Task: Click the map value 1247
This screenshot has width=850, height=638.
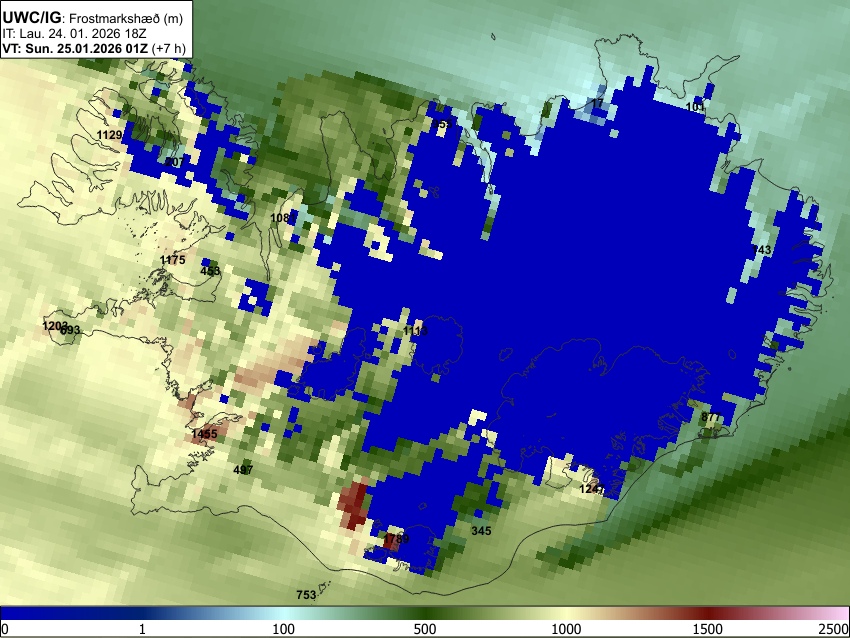Action: click(x=592, y=489)
